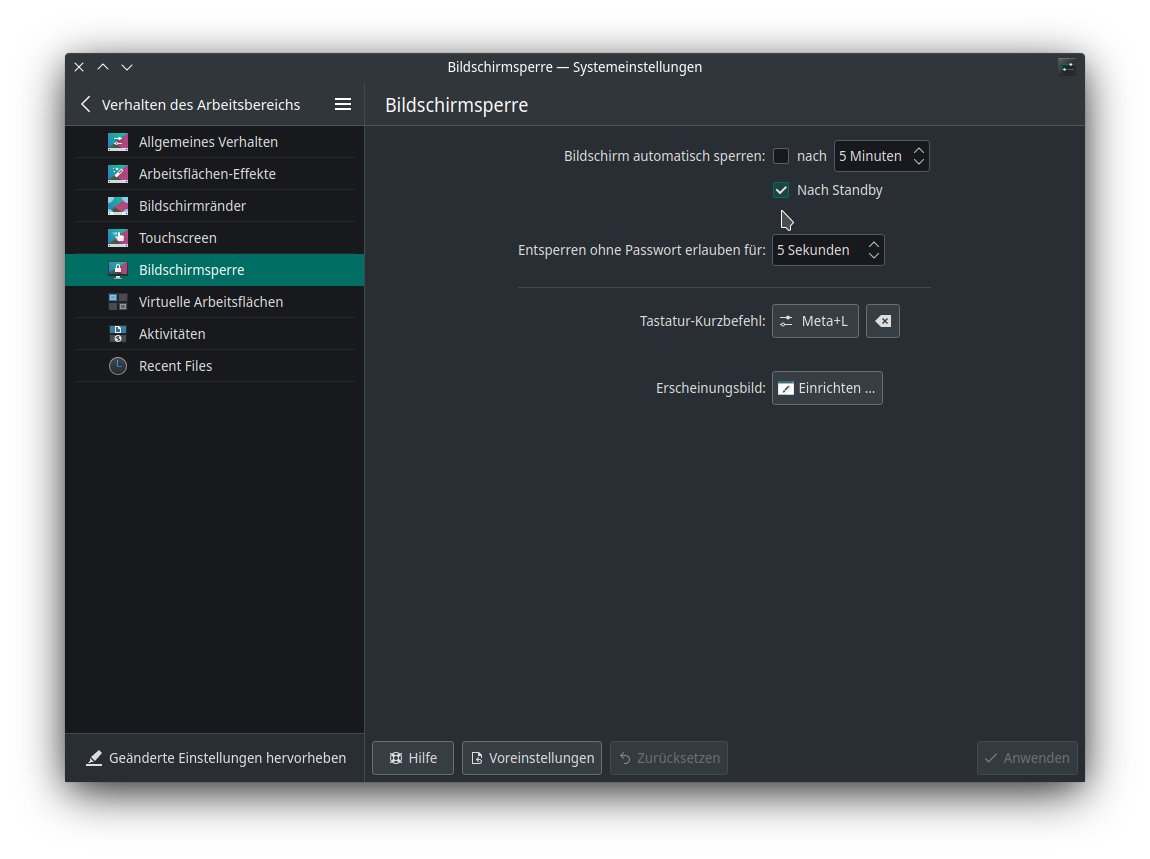Viewport: 1150px width, 859px height.
Task: Enable automatic screen locking after 5 minutes
Action: click(781, 155)
